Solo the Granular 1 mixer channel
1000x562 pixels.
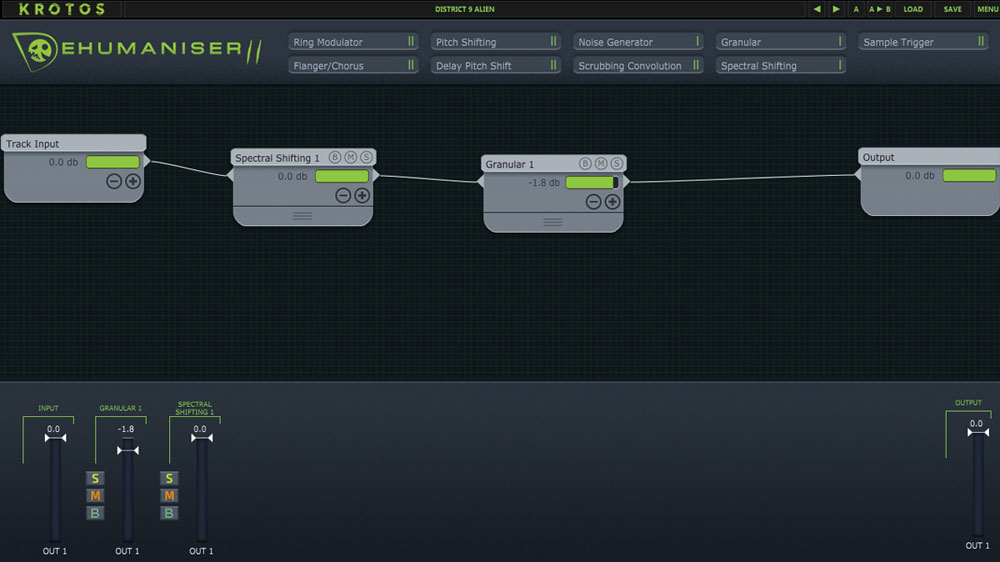pos(95,478)
